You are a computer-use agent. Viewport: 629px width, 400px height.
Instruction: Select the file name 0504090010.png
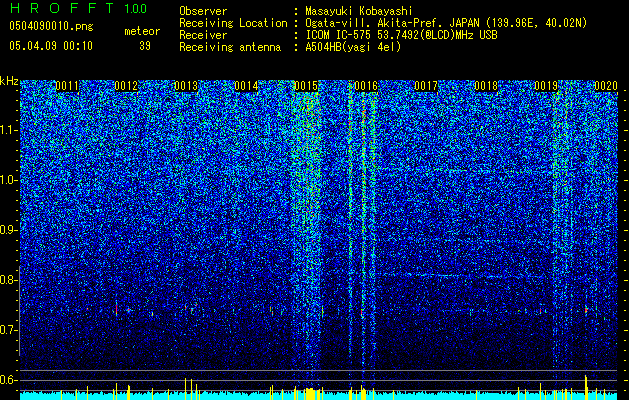click(x=51, y=26)
